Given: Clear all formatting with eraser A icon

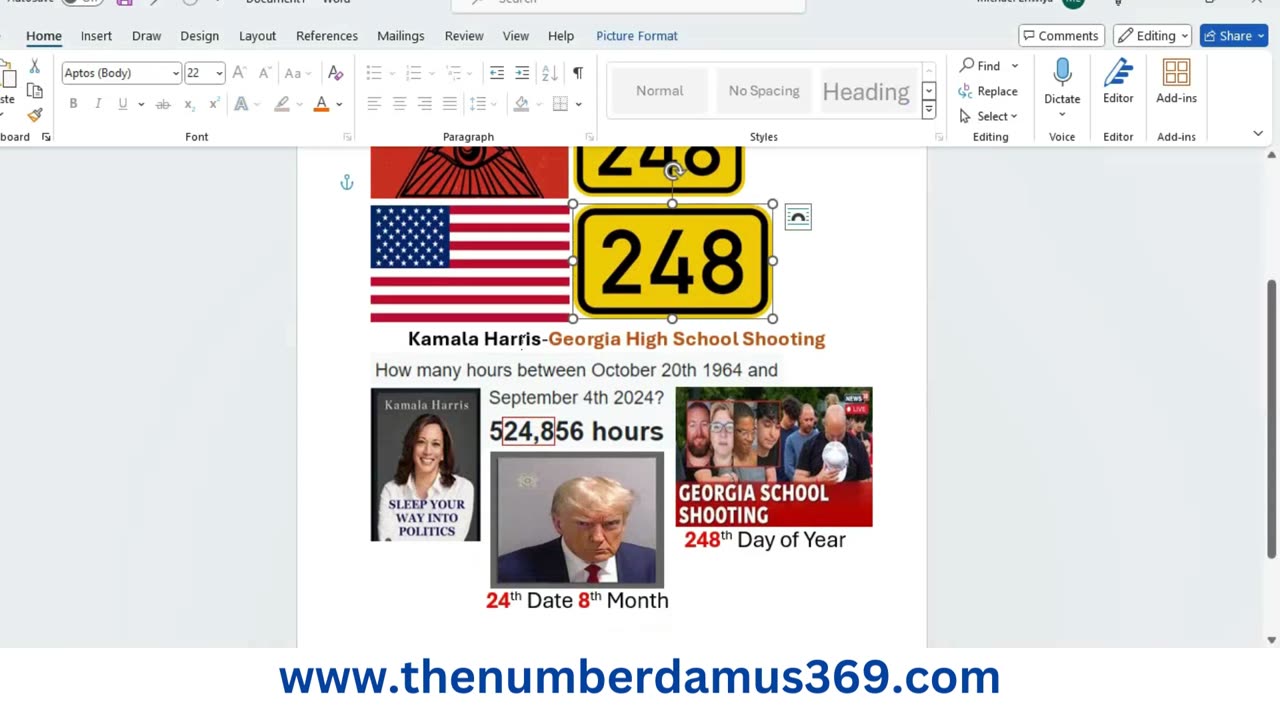Looking at the screenshot, I should (336, 73).
